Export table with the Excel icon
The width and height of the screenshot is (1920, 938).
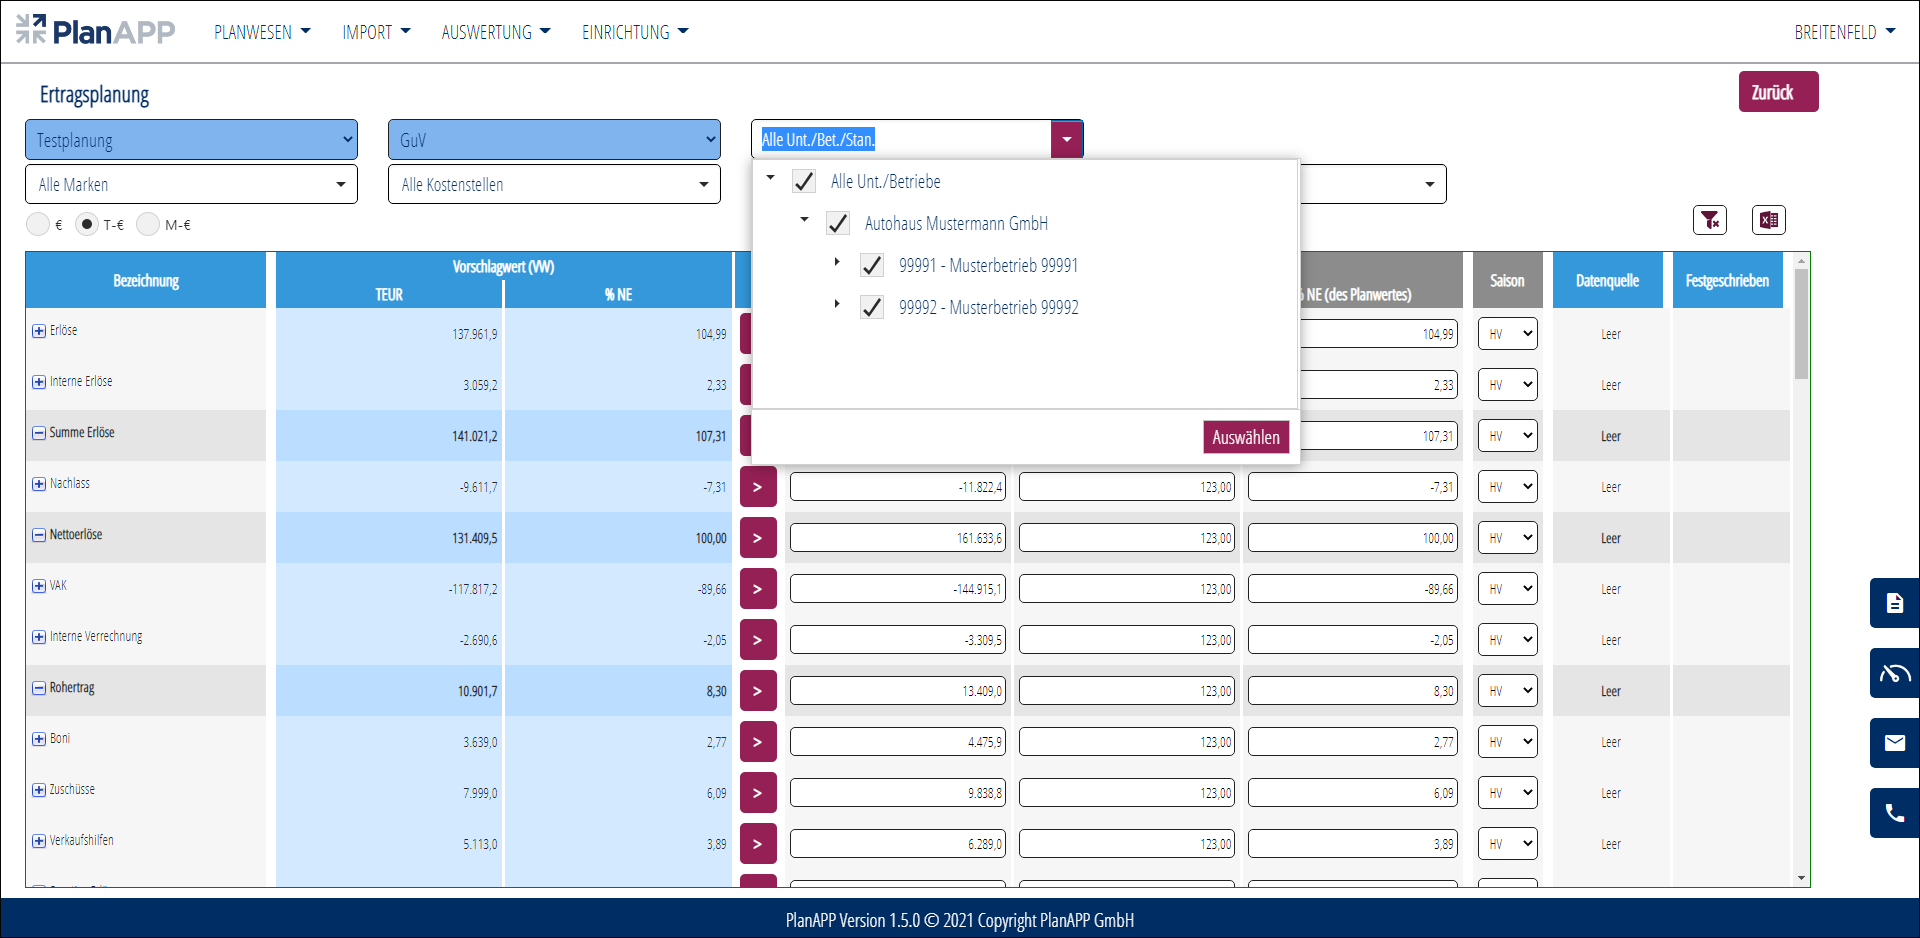(x=1768, y=220)
